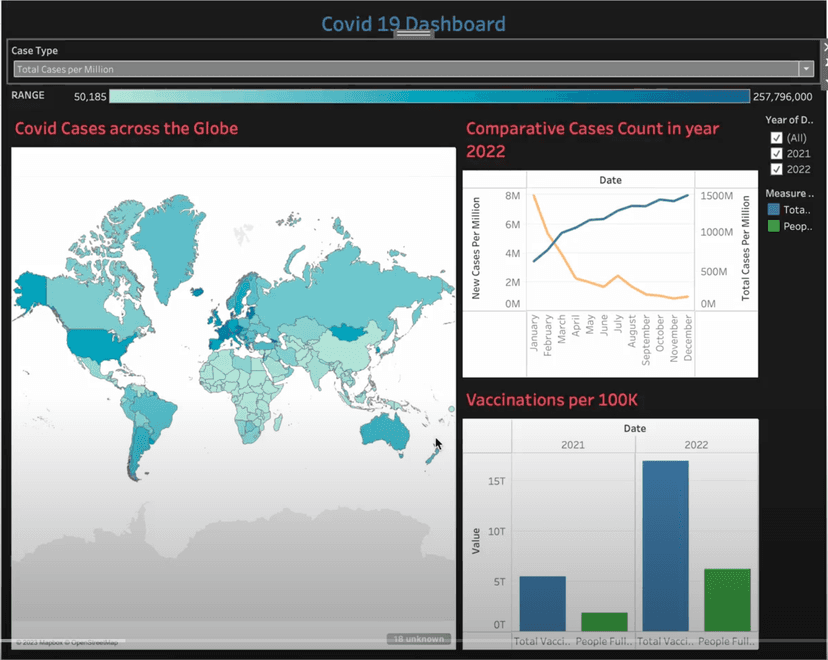Click the "Covid 19 Dashboard" title
The width and height of the screenshot is (828, 660).
(413, 23)
